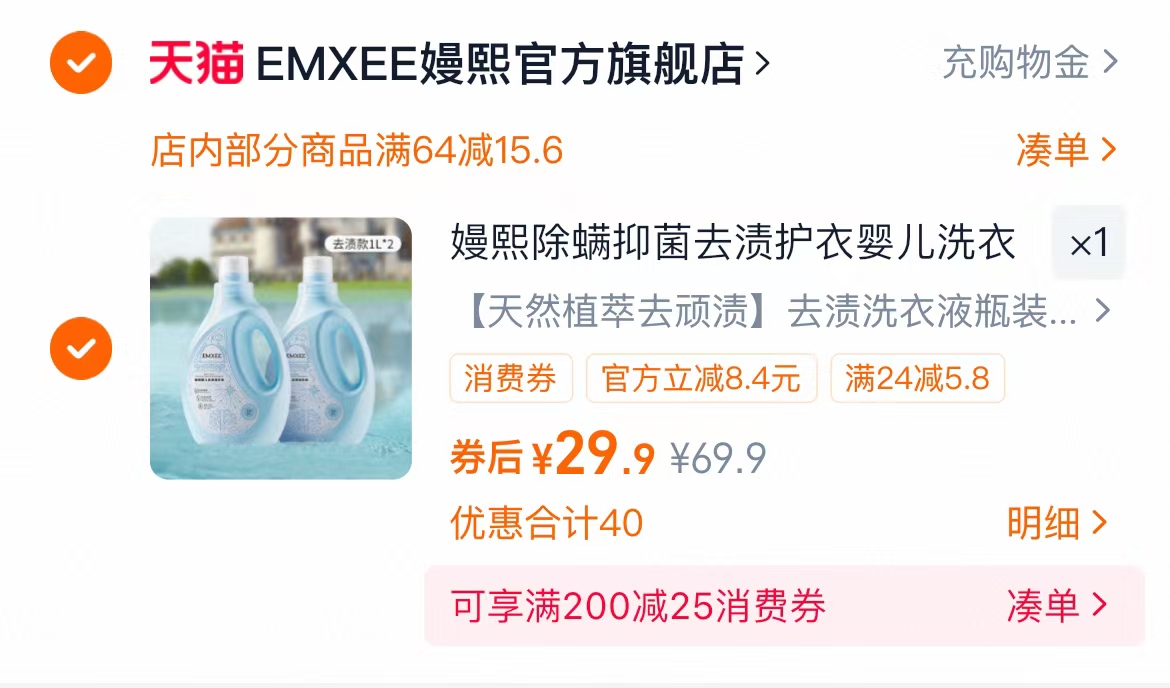Screen dimensions: 1170x688
Task: Open 充购物金 recharge option
Action: point(1030,63)
